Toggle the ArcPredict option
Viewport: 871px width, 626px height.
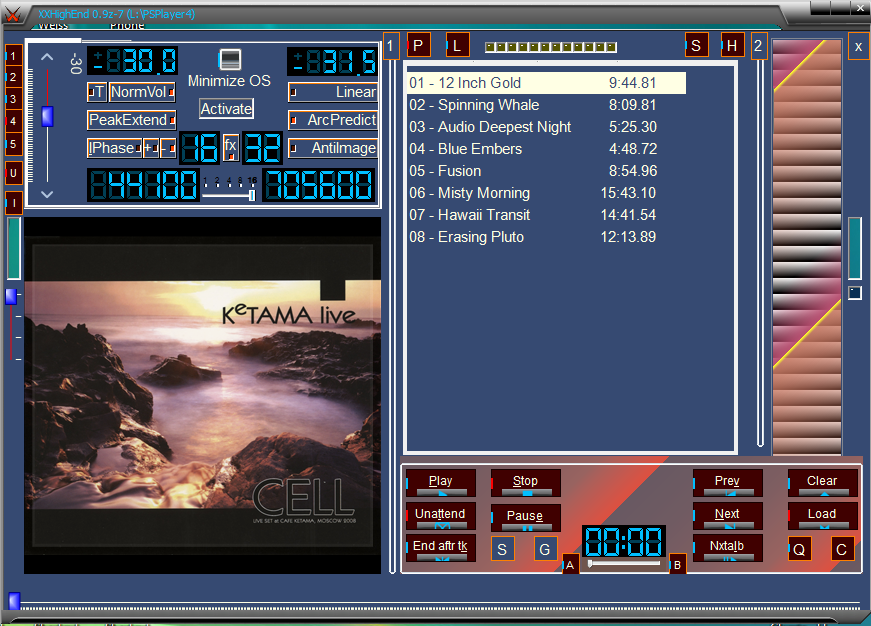pos(333,120)
